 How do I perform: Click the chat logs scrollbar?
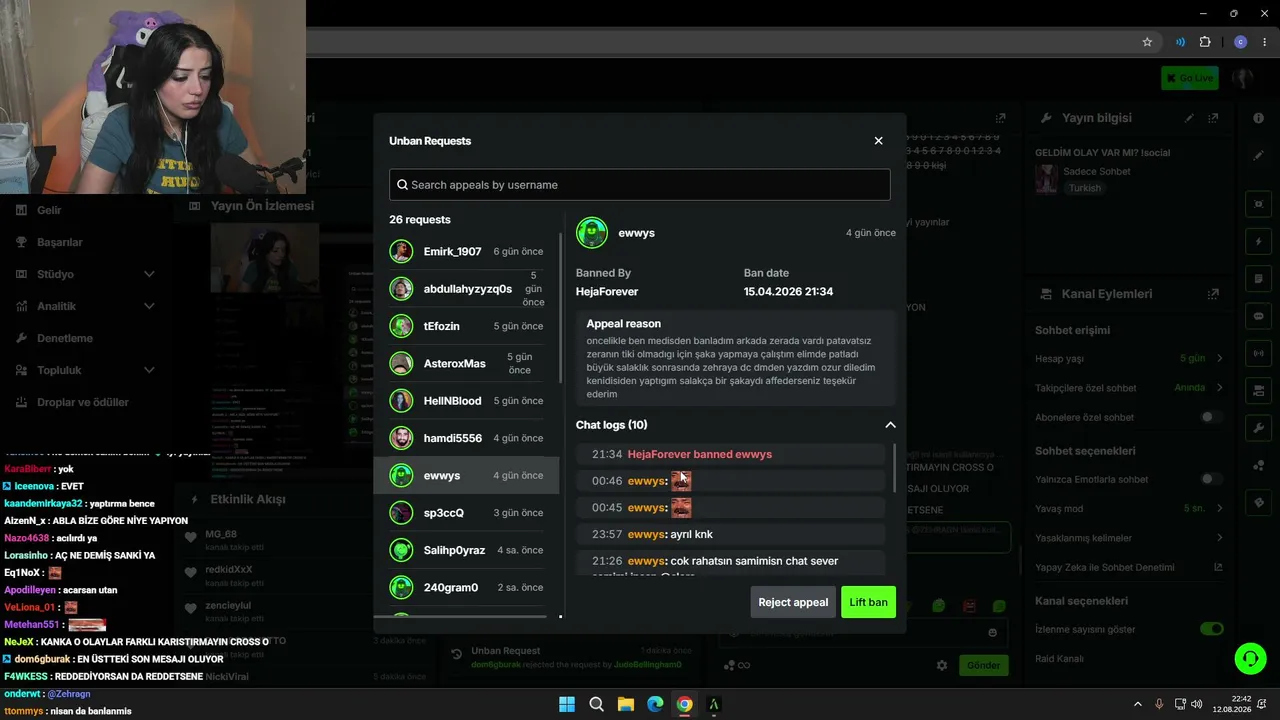[x=895, y=467]
